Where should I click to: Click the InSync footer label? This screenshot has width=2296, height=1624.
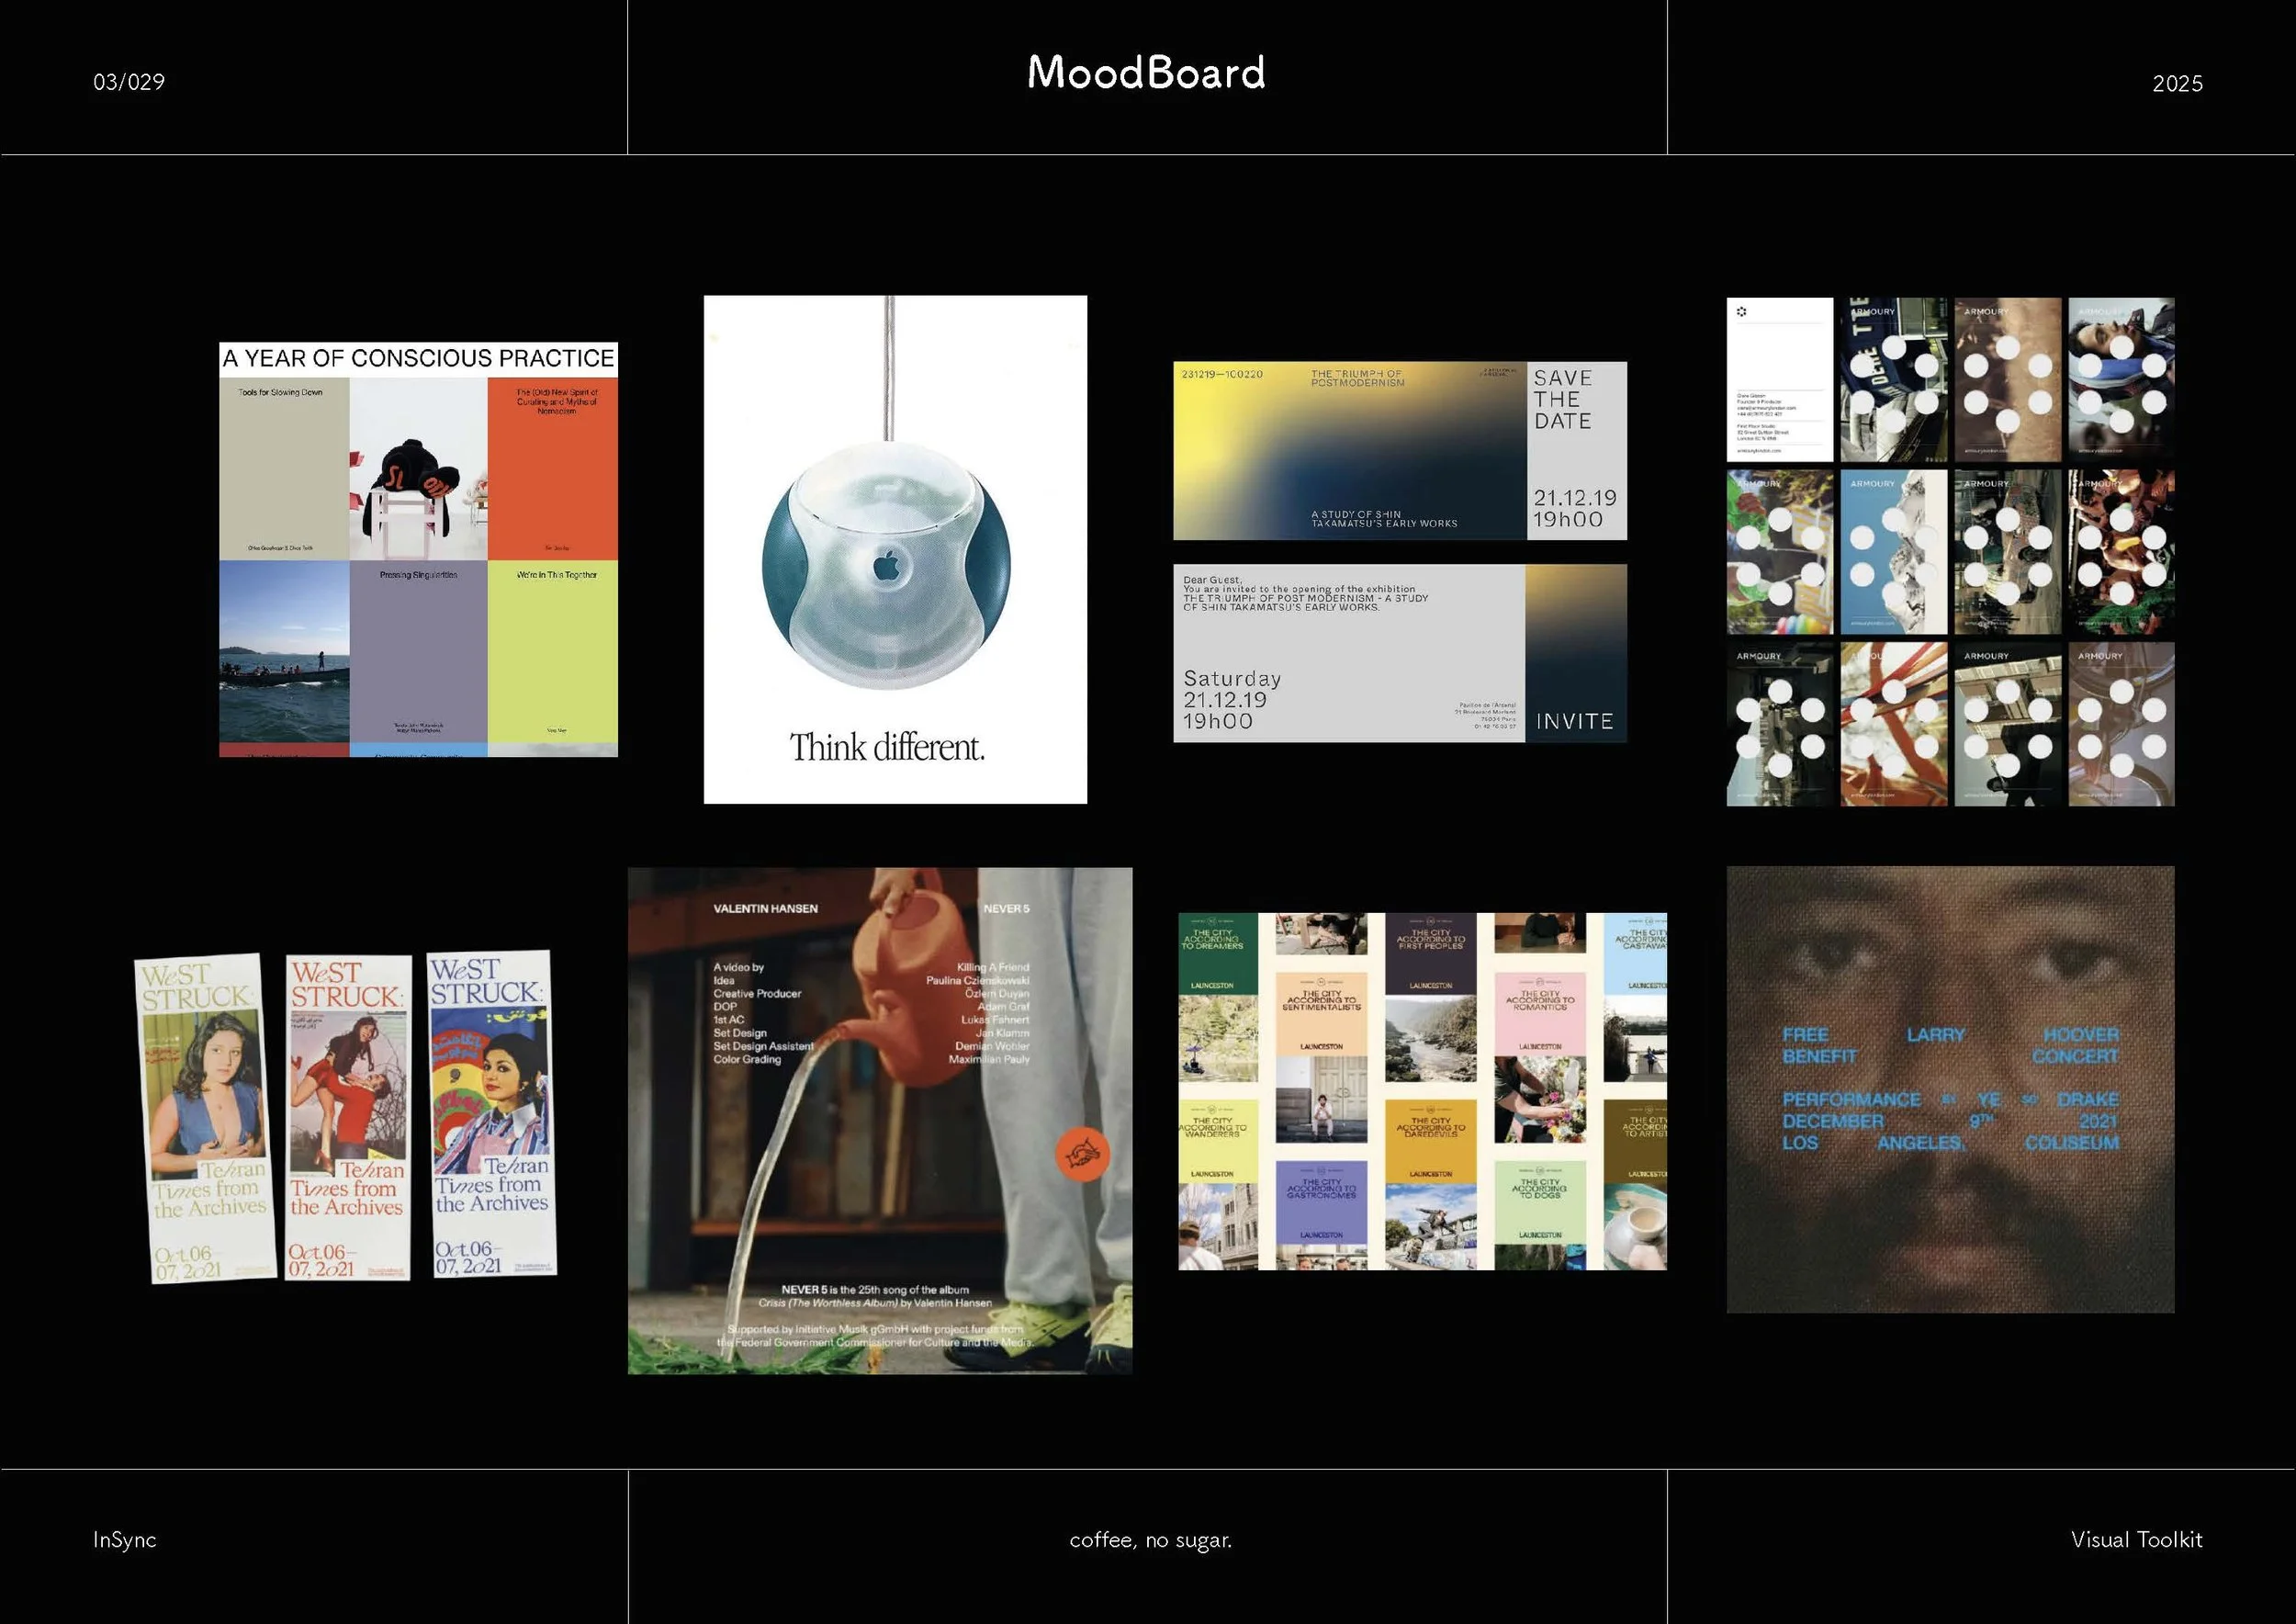click(124, 1539)
